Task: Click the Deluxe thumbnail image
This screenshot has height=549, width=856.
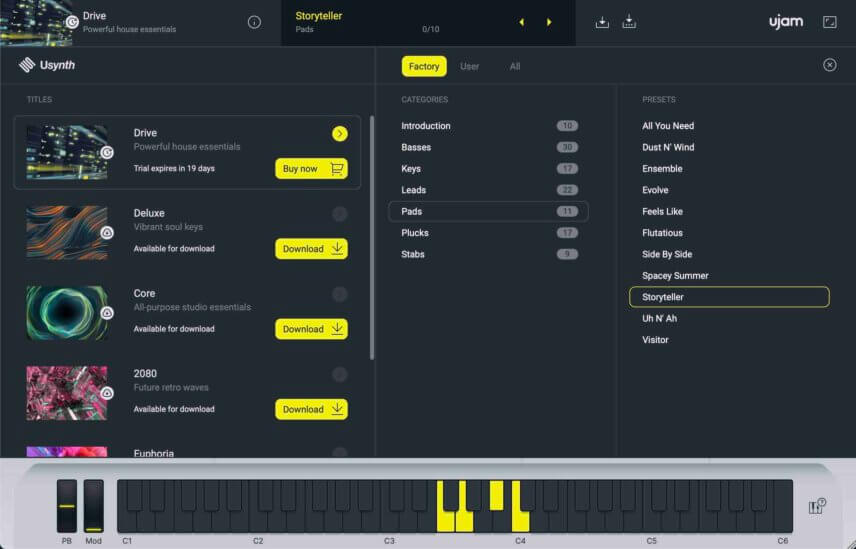Action: (x=67, y=232)
